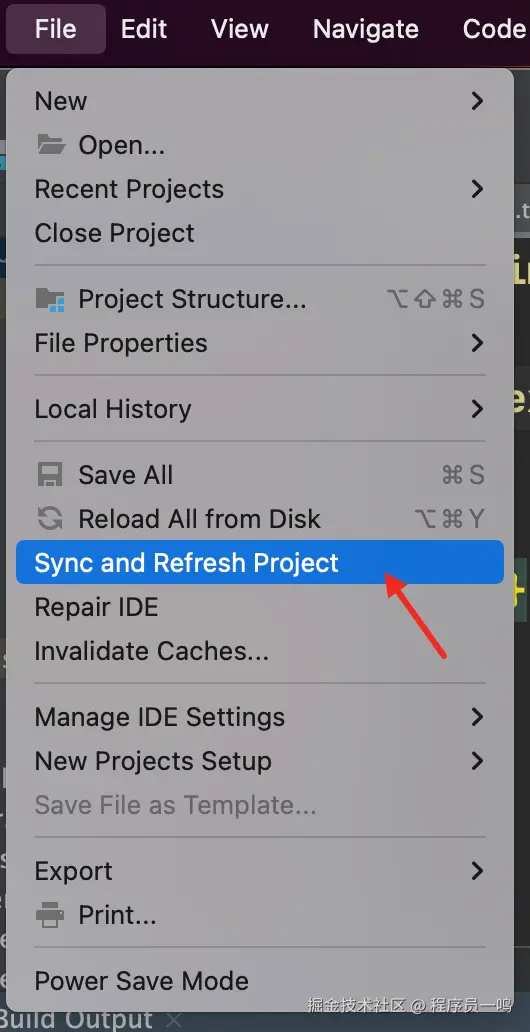
Task: Click the floppy disk Save All icon
Action: click(x=50, y=475)
